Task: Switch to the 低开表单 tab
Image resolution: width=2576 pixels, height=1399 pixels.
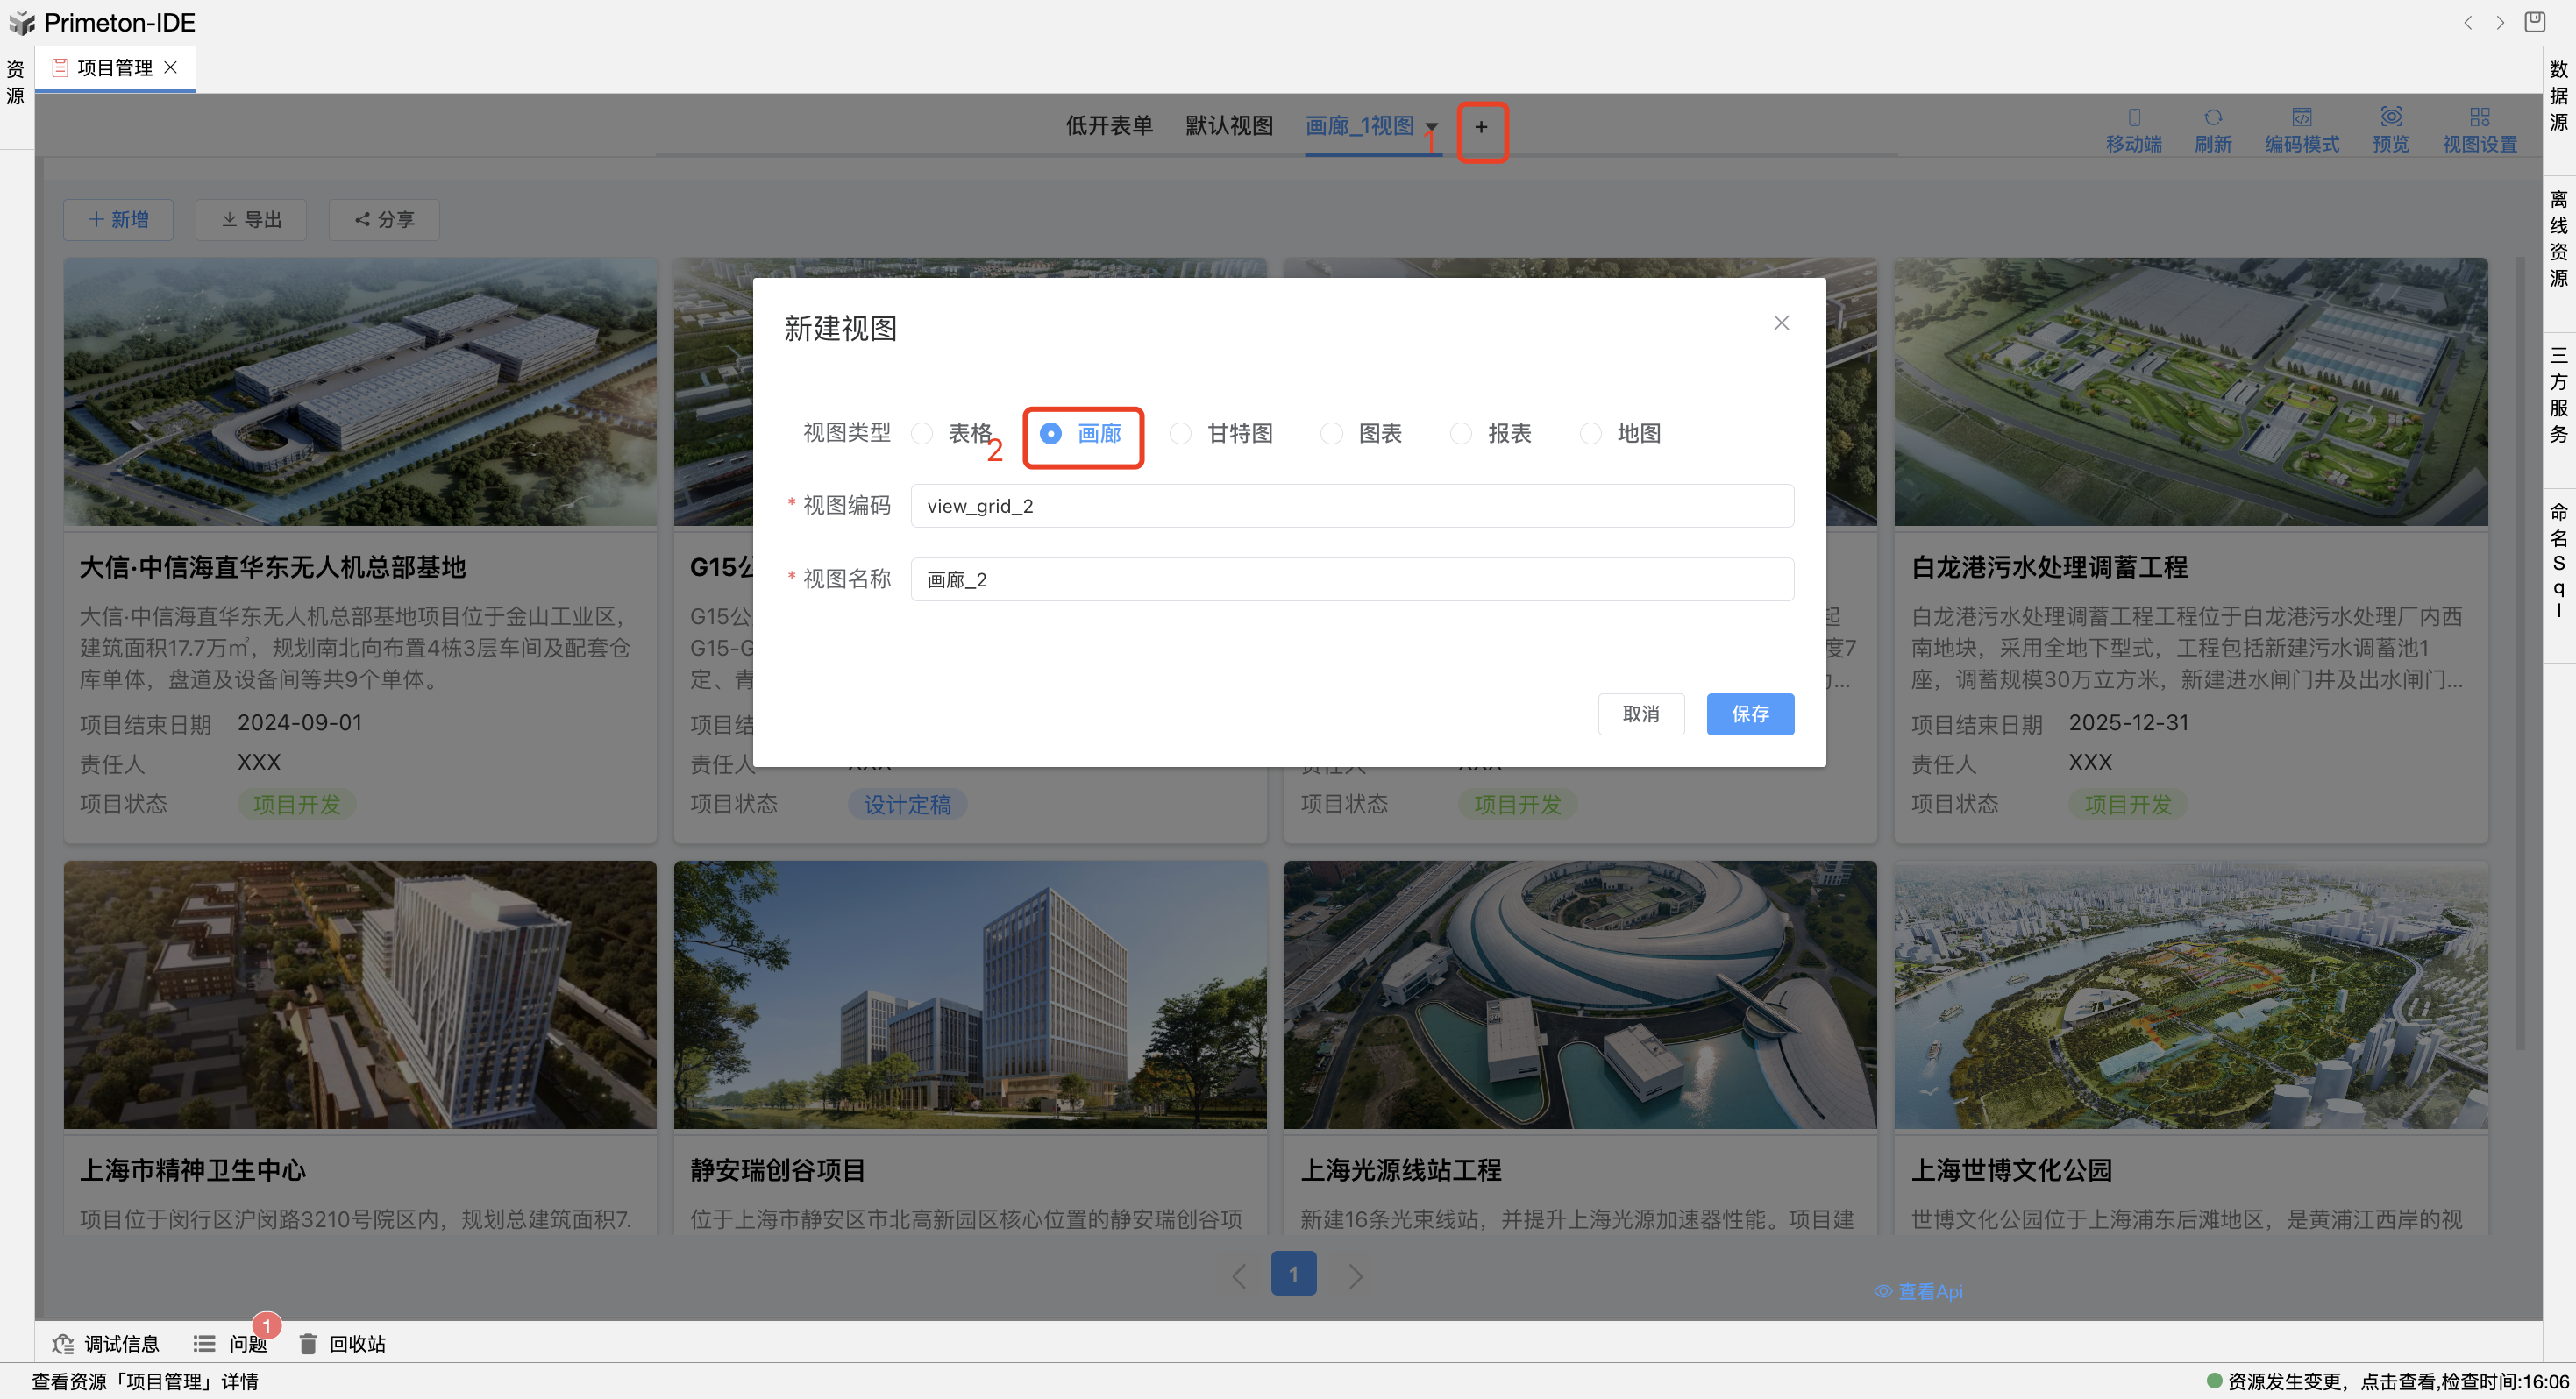Action: [1109, 126]
